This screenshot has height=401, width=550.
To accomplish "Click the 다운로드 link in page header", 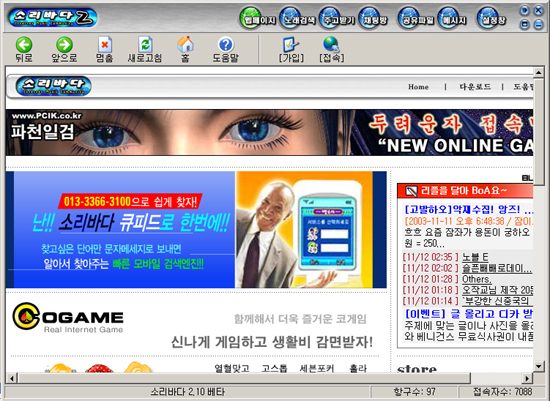I will 475,87.
